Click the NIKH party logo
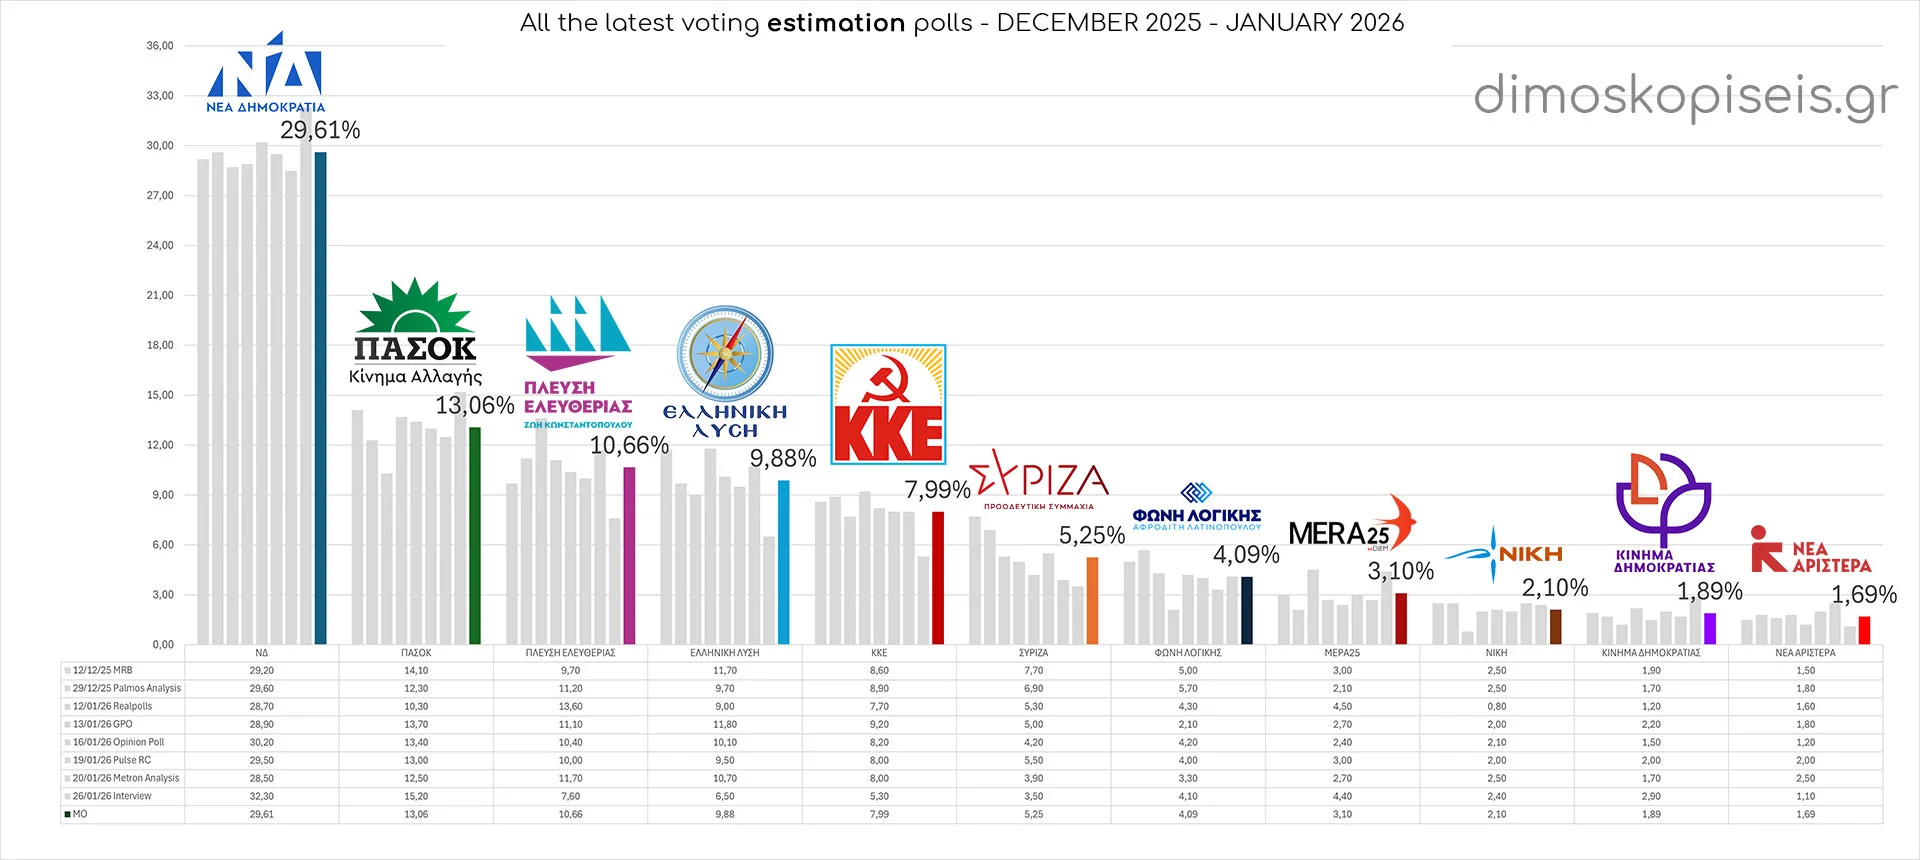 [x=1503, y=555]
